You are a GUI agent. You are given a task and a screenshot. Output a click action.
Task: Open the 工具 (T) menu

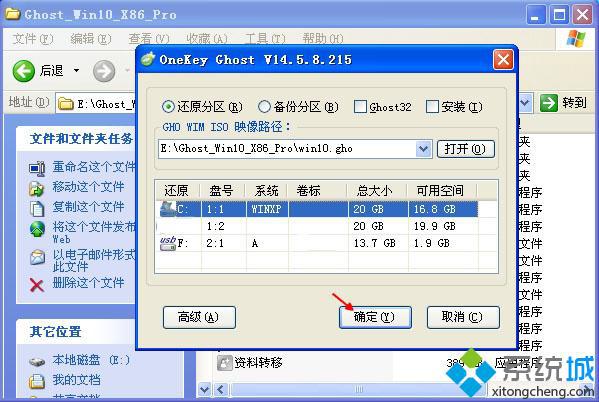point(265,39)
